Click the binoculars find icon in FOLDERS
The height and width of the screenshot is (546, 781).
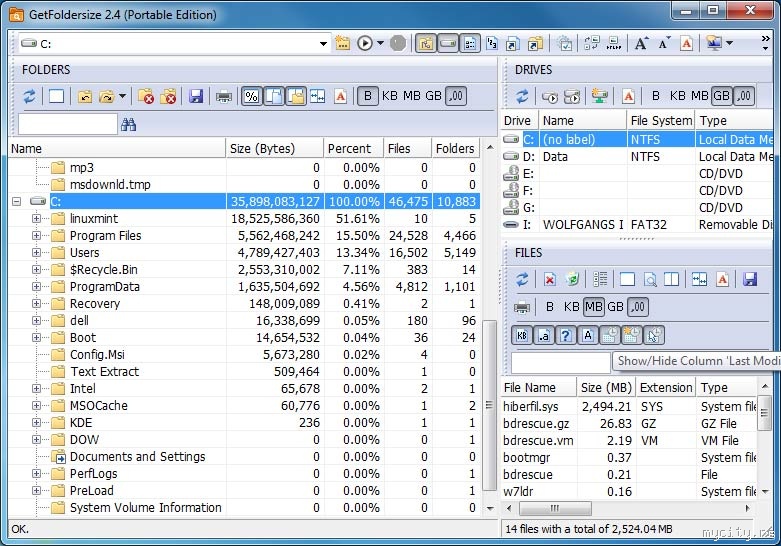pos(129,125)
